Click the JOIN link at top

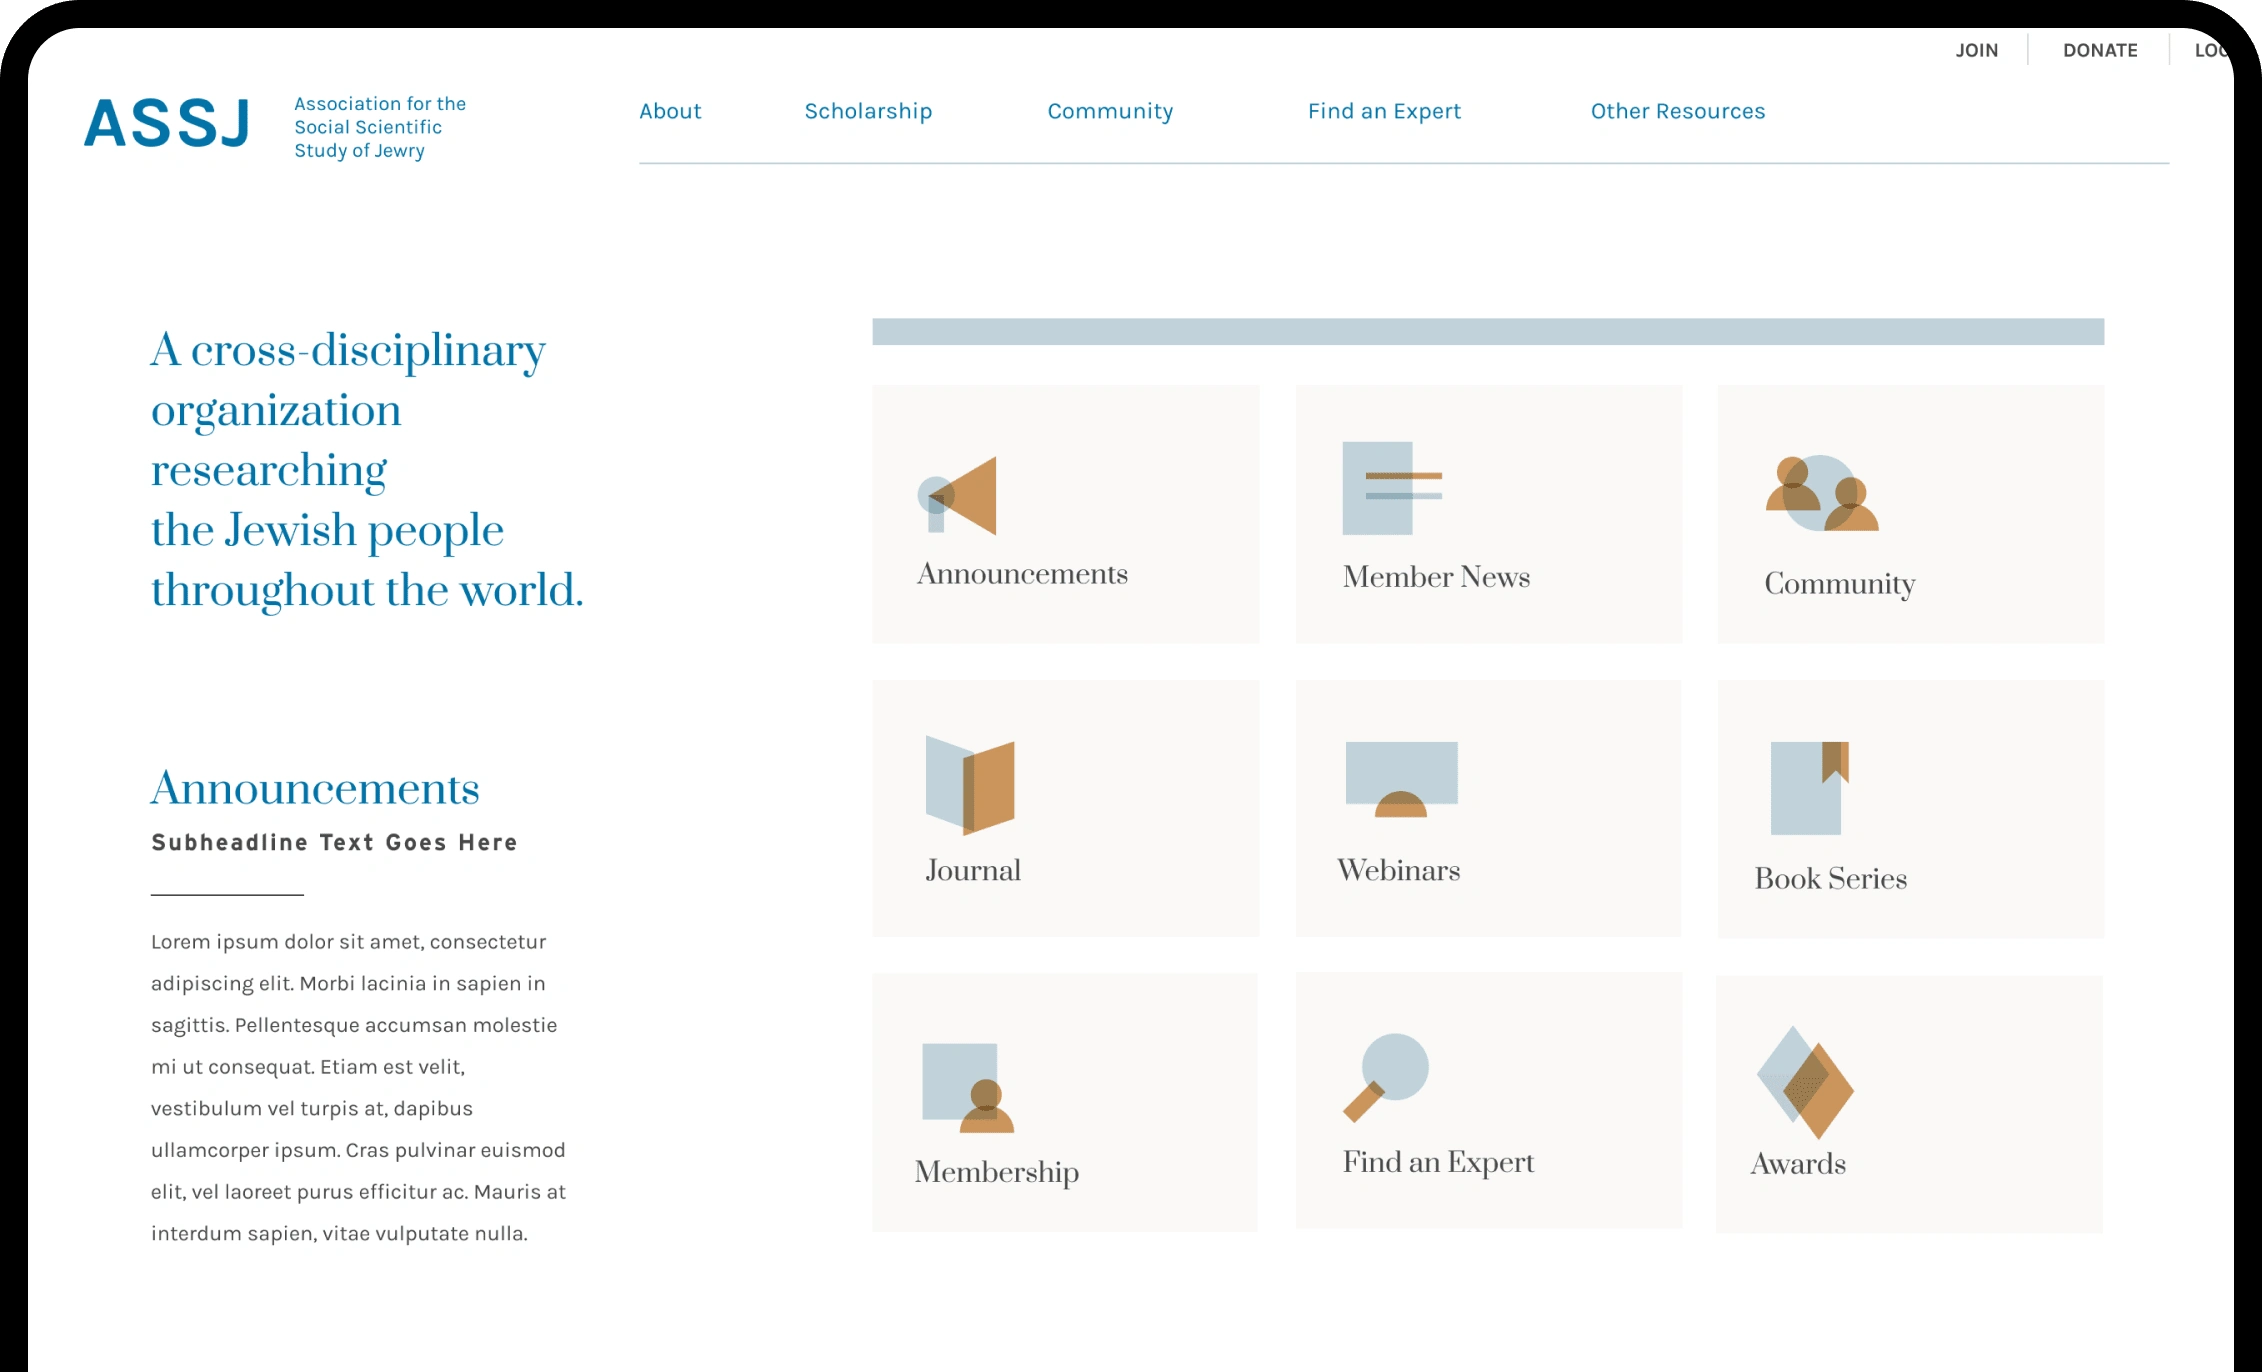pos(1976,50)
